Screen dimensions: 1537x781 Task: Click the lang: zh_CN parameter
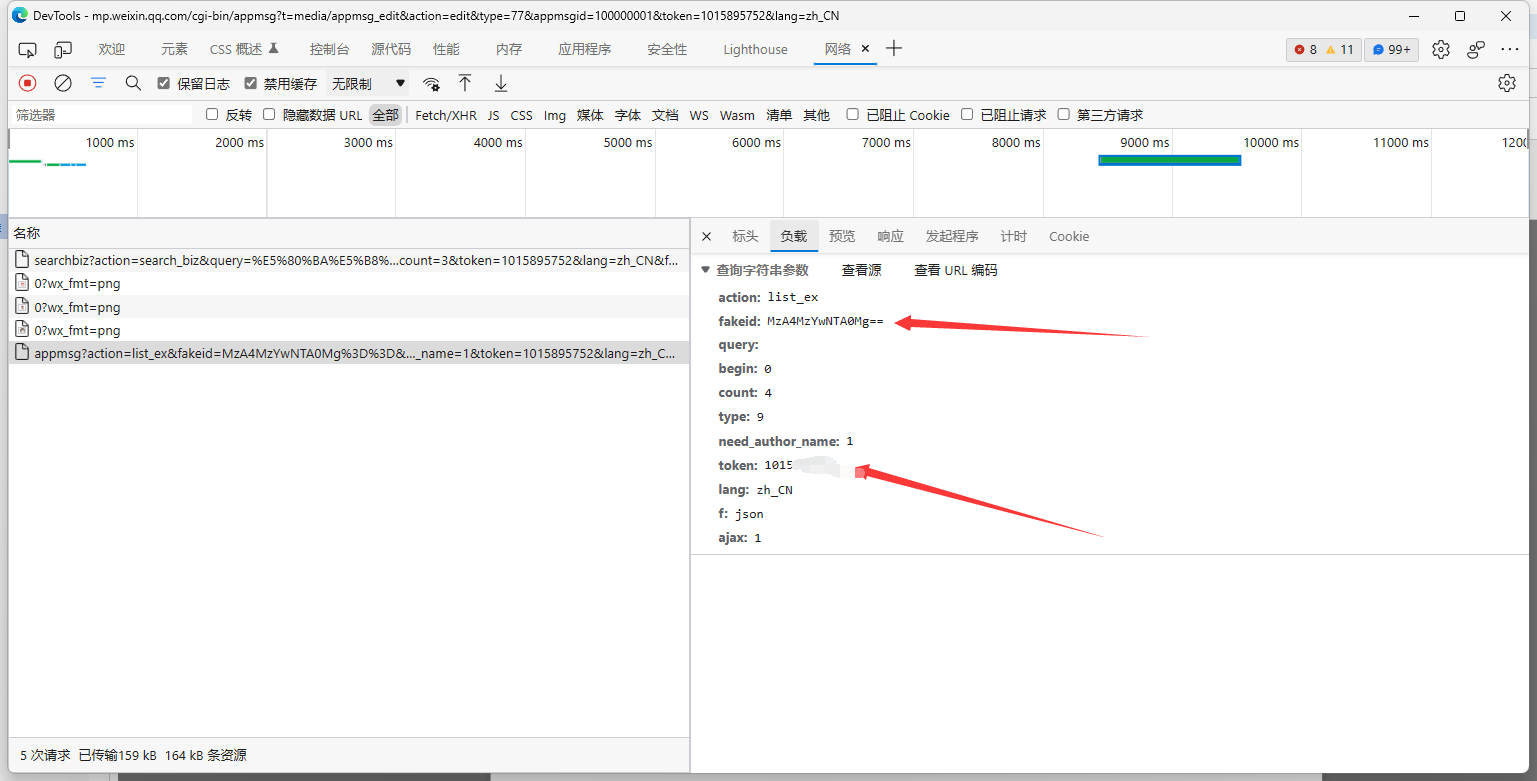tap(755, 490)
